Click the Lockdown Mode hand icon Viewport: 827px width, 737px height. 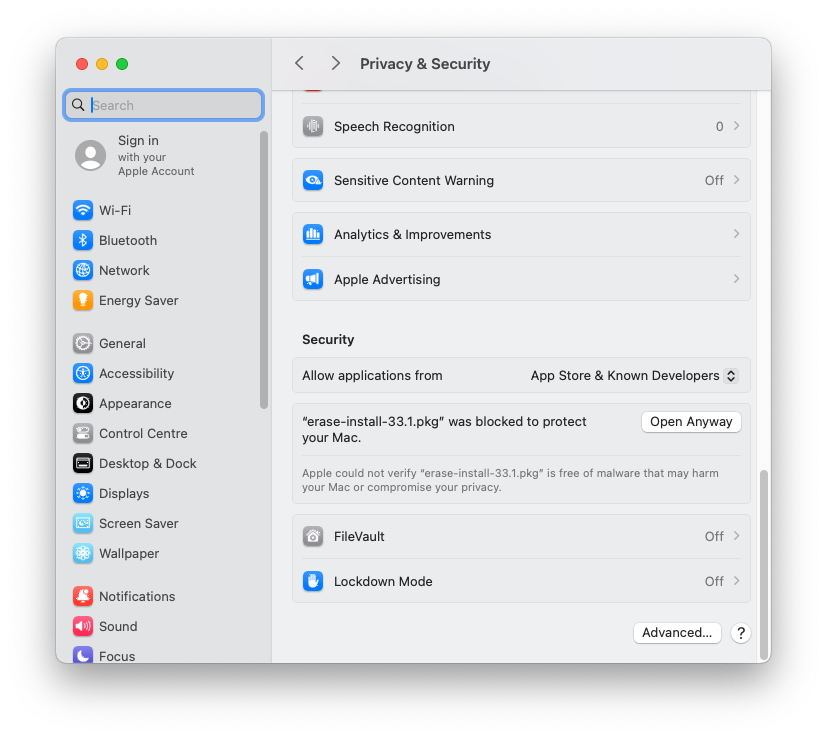coord(313,581)
